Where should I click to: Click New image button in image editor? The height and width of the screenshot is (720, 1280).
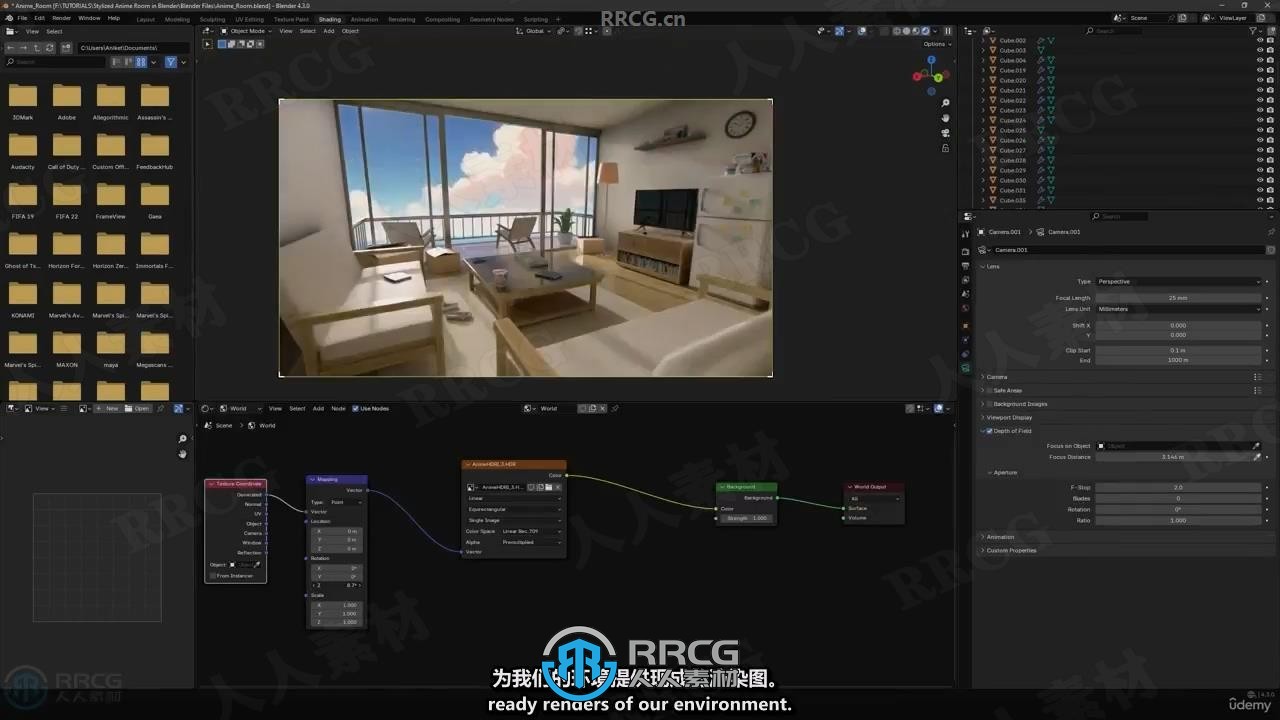pos(108,408)
